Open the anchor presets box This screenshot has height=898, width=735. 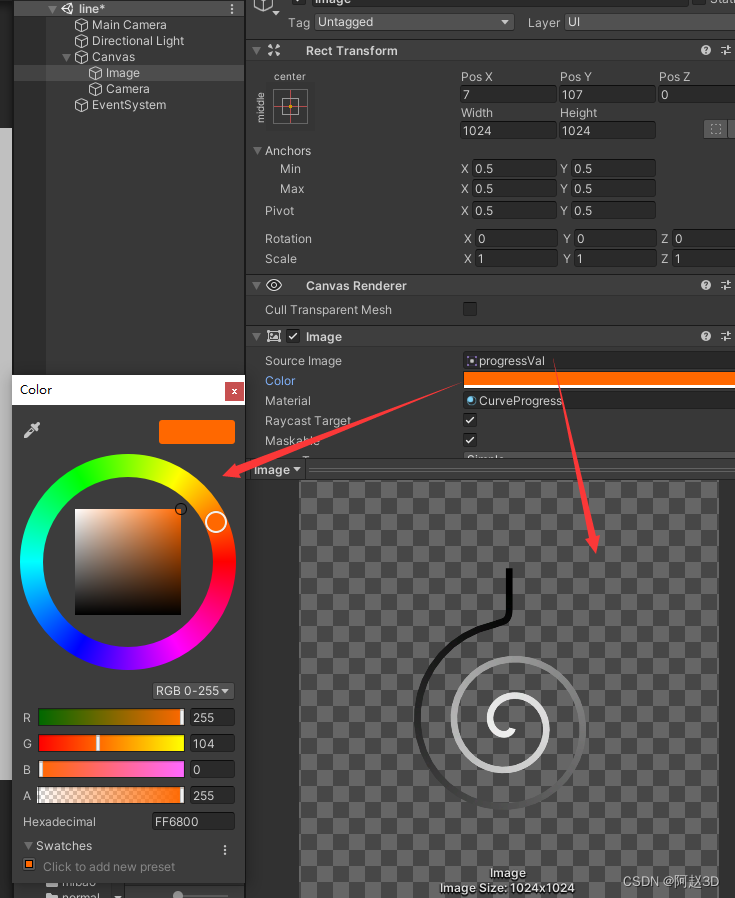(x=290, y=107)
